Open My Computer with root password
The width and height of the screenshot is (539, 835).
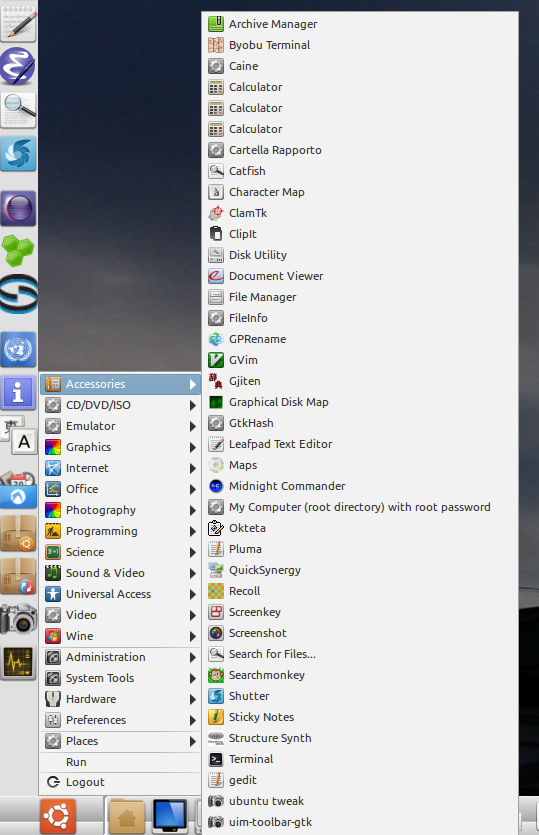[x=360, y=507]
